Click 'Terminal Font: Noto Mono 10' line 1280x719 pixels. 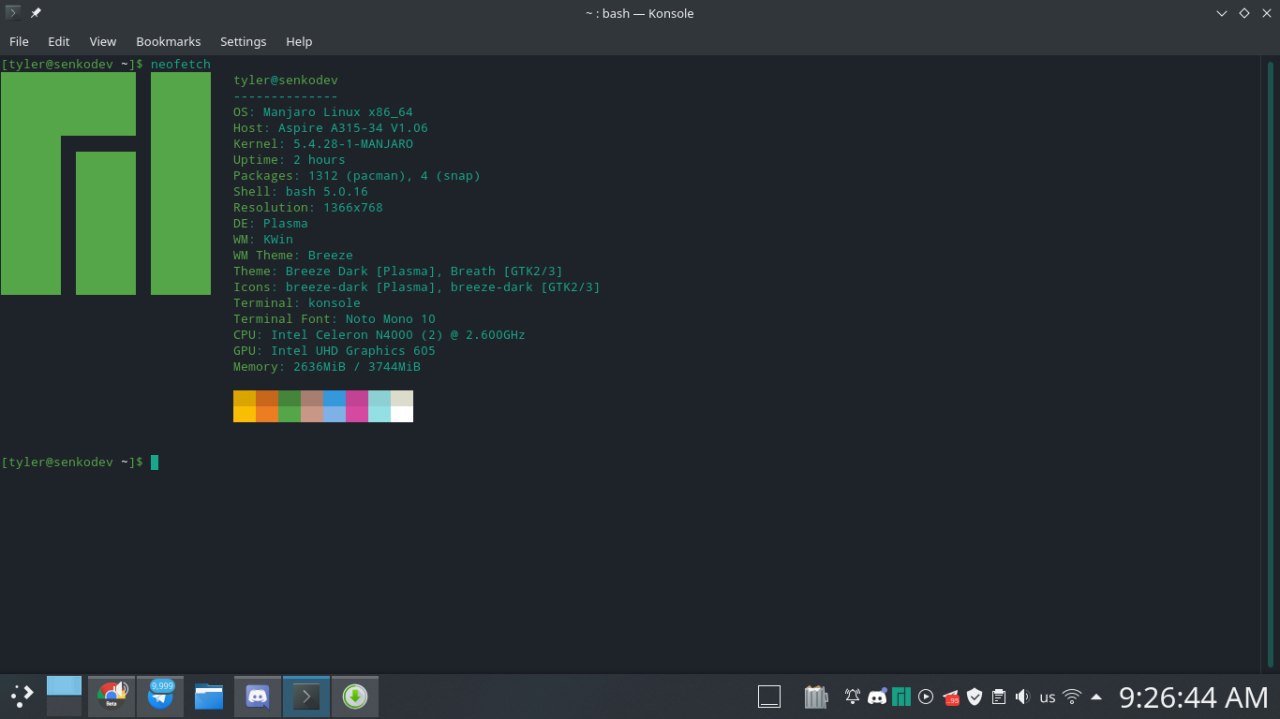point(334,320)
